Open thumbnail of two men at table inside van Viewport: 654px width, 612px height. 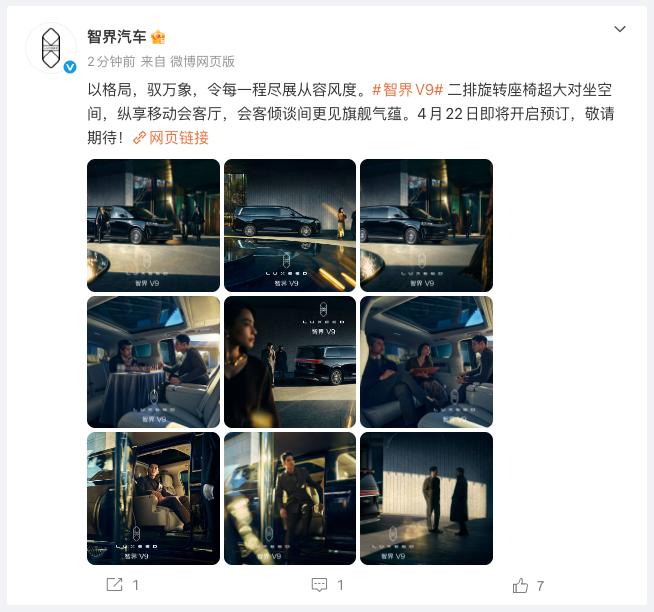click(153, 362)
